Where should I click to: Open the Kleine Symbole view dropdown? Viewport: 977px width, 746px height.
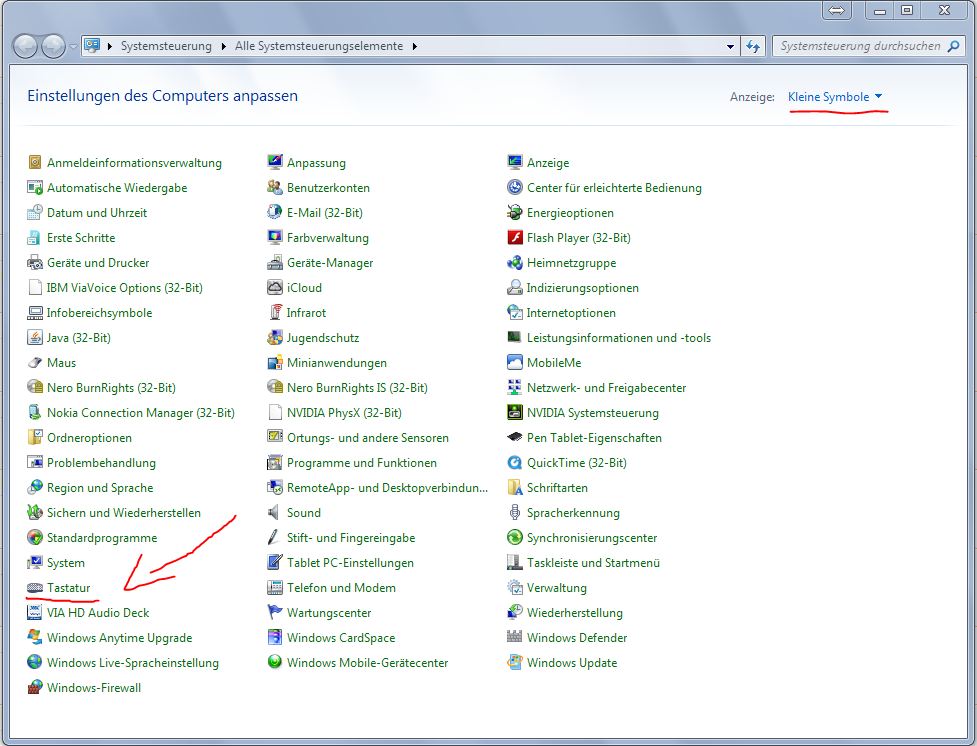click(x=835, y=97)
